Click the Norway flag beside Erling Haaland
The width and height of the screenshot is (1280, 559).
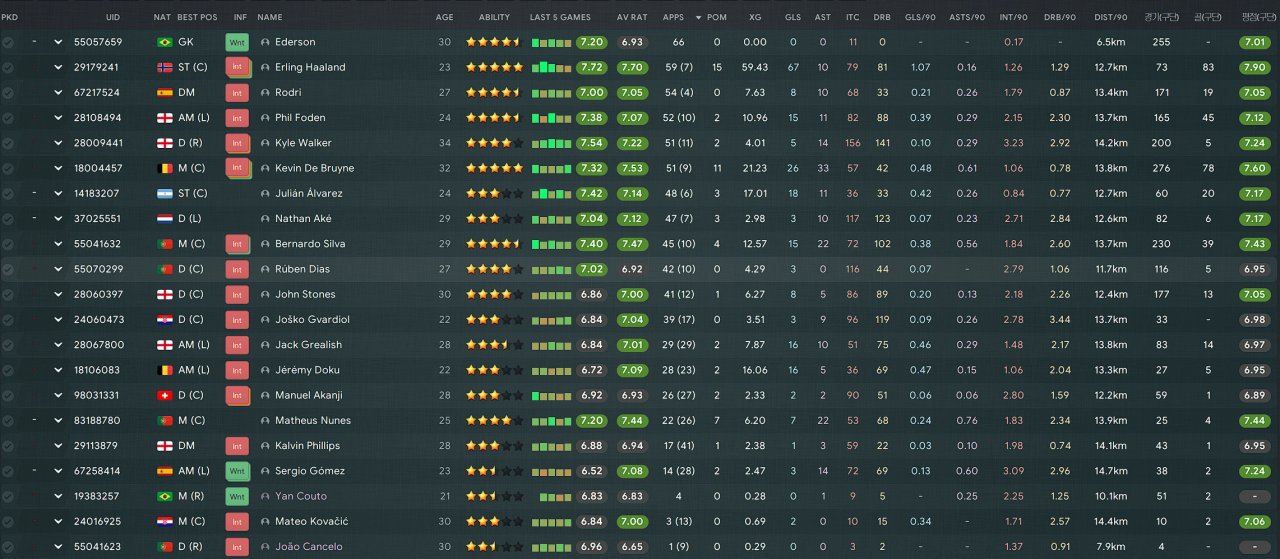[x=164, y=68]
